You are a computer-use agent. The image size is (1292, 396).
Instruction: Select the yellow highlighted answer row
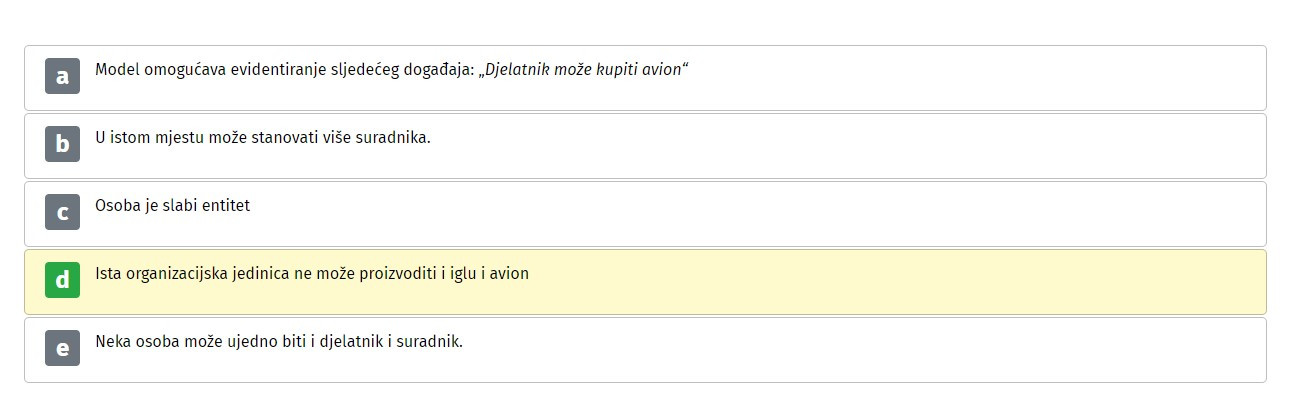point(645,282)
